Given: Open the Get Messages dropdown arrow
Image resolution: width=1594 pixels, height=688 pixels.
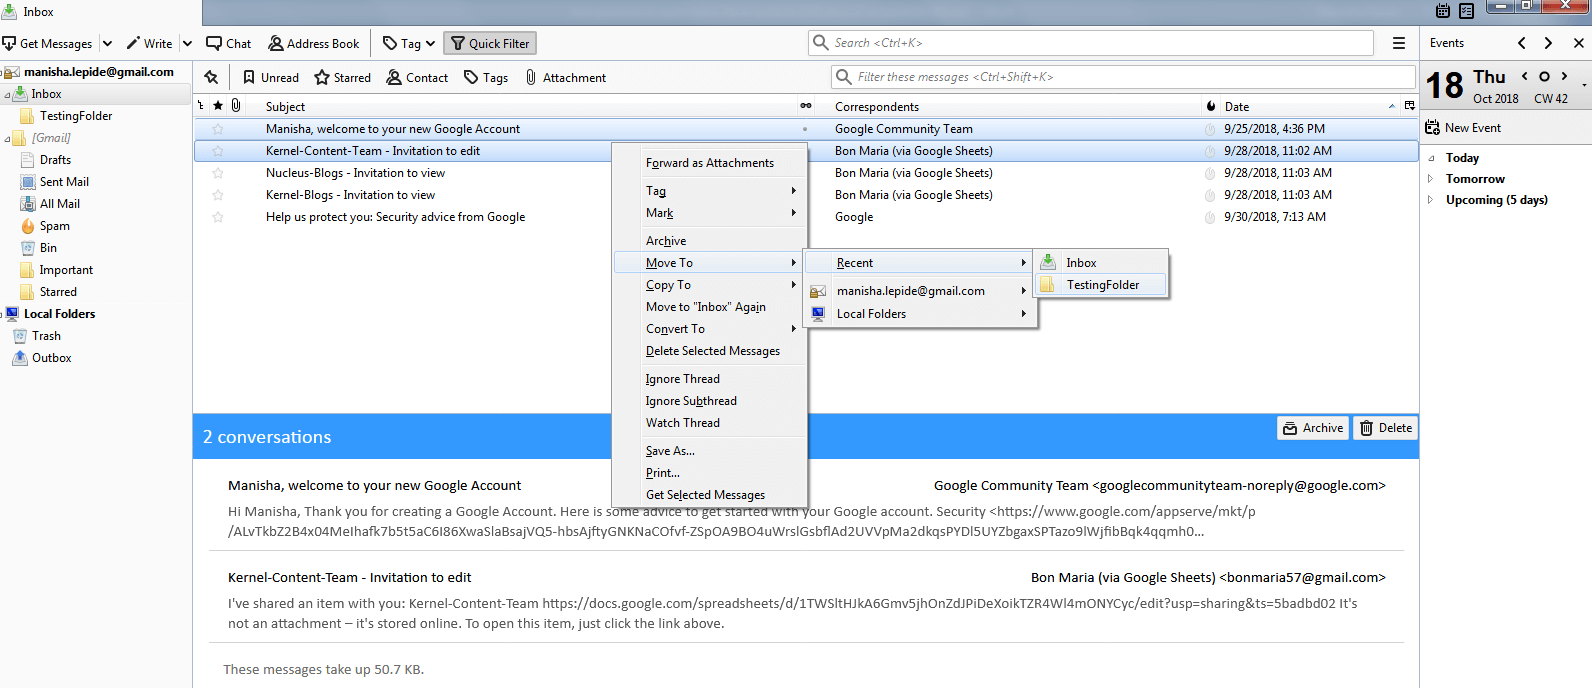Looking at the screenshot, I should 107,43.
